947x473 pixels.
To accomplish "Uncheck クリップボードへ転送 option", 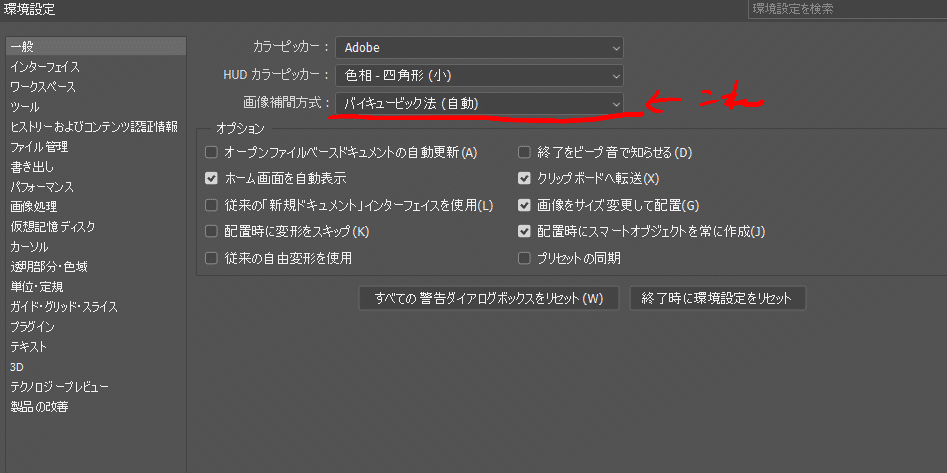I will click(x=524, y=178).
